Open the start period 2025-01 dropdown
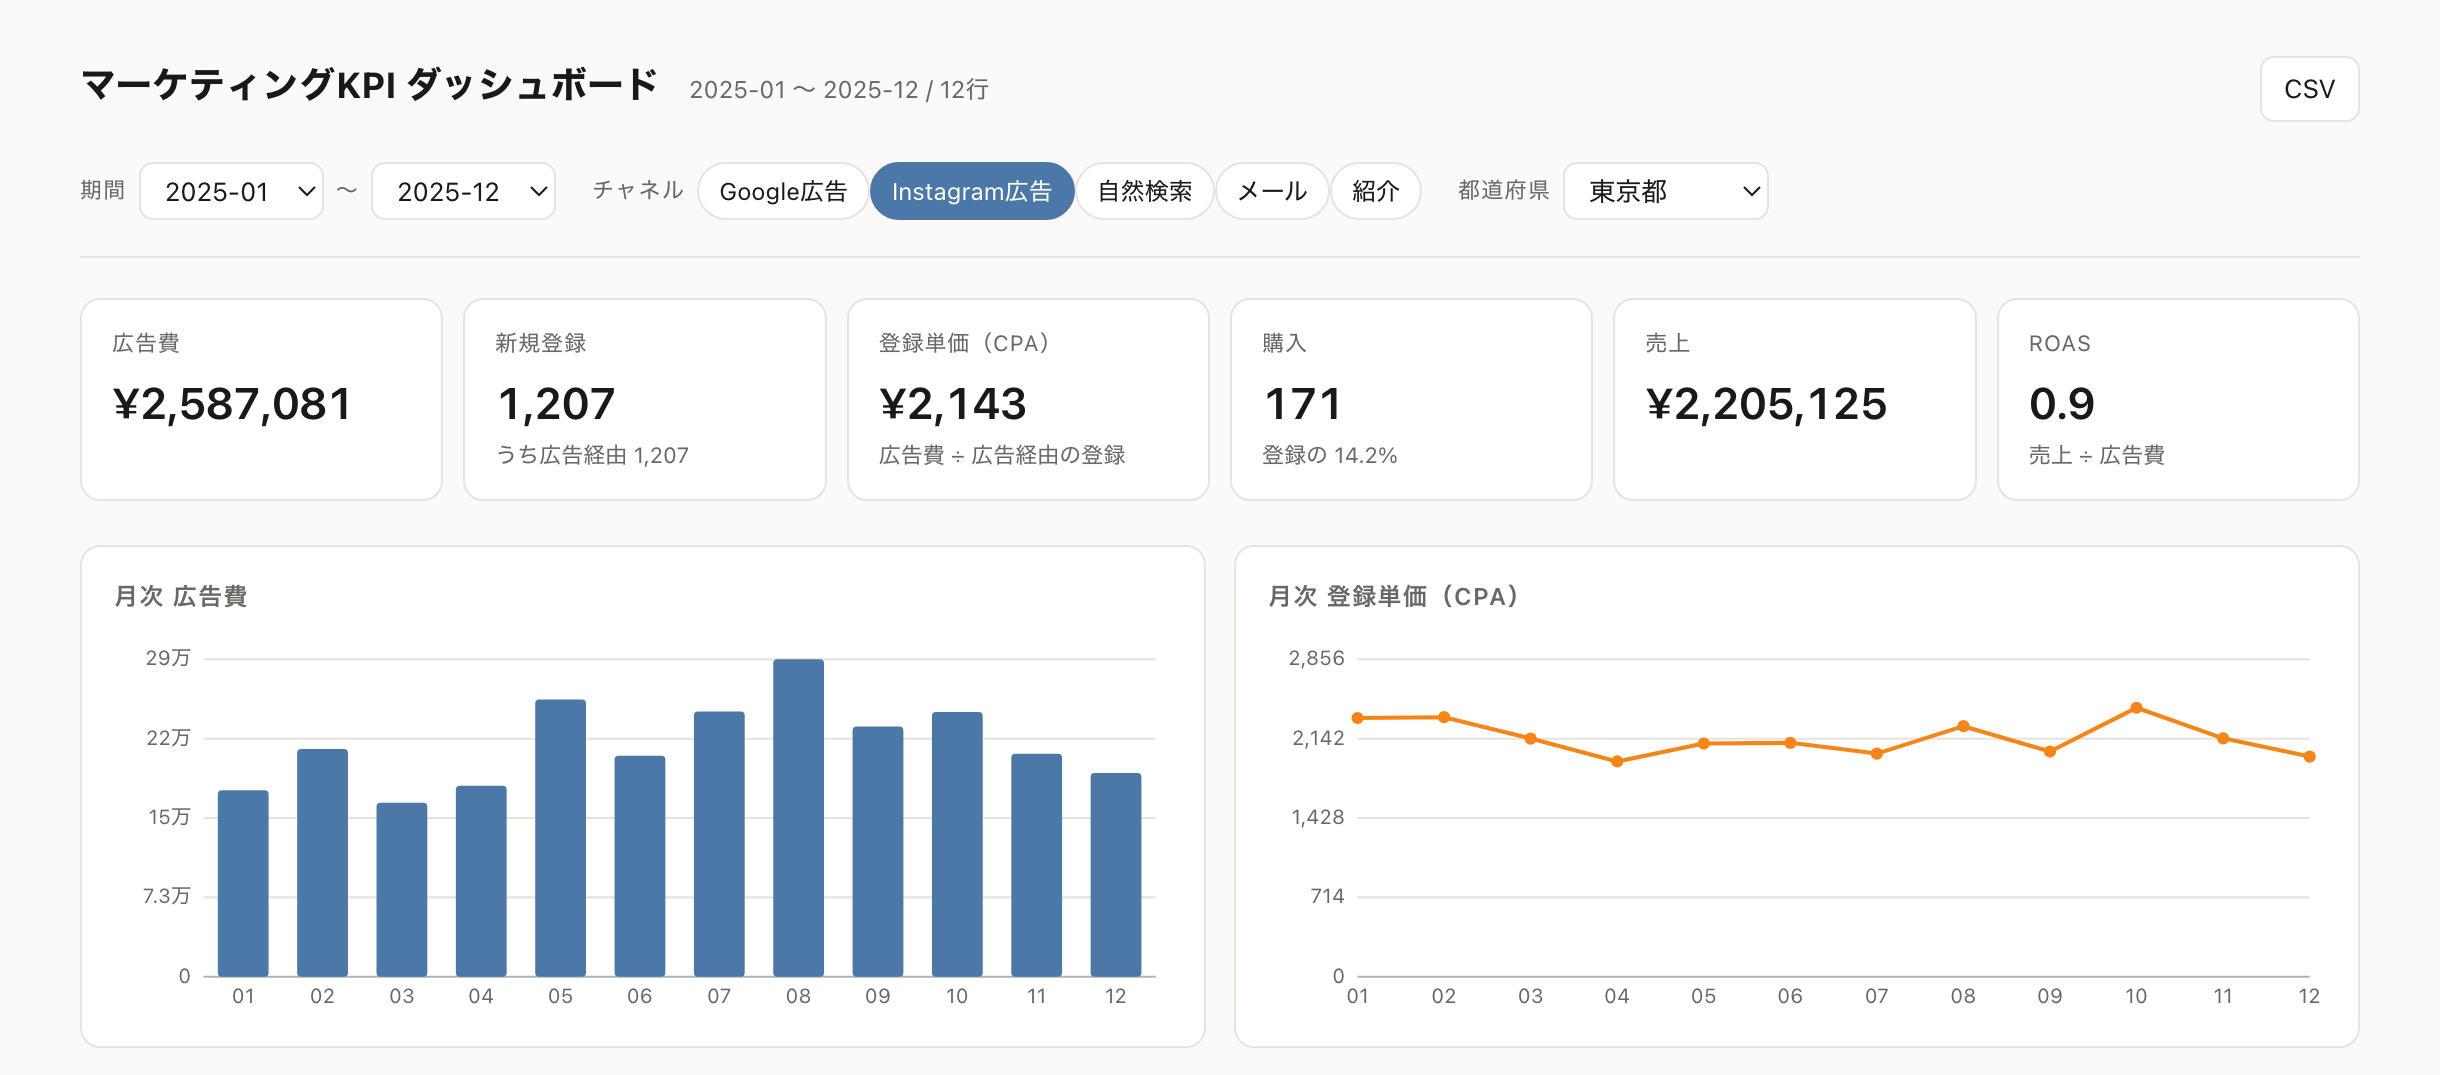2440x1075 pixels. [231, 191]
